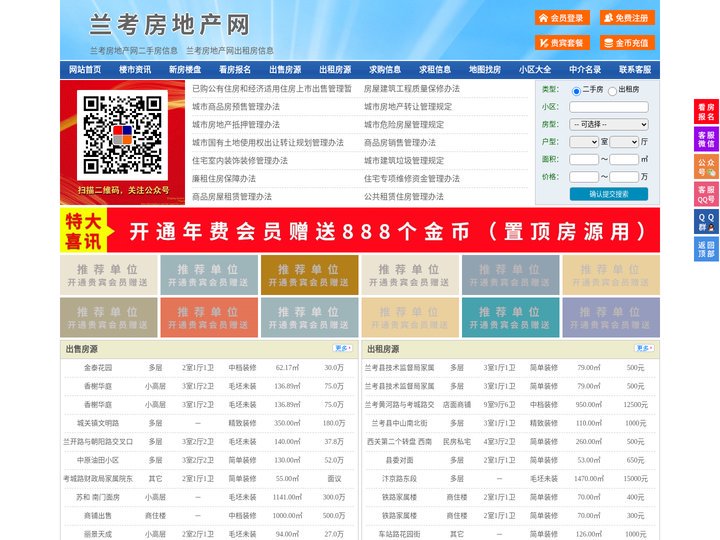Open the 公共租赁住房管理办法 link
720x540 pixels.
point(404,197)
